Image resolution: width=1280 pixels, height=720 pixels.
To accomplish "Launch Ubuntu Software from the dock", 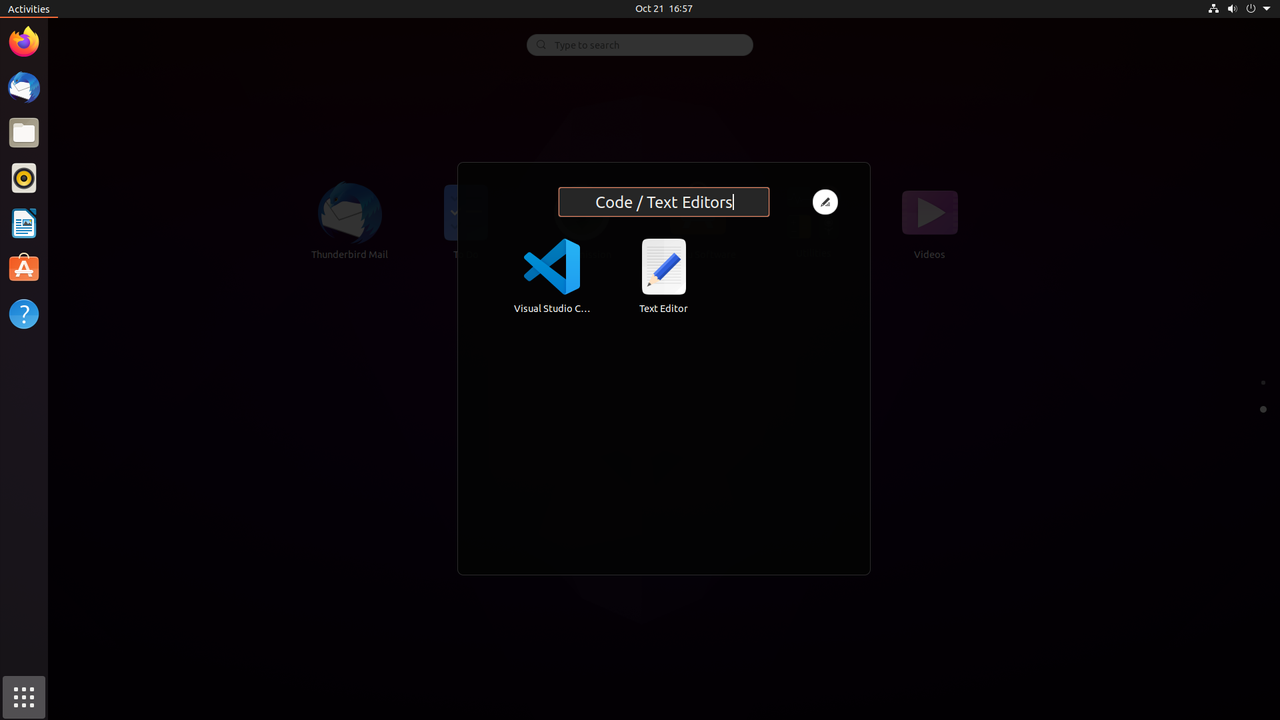I will pyautogui.click(x=24, y=268).
